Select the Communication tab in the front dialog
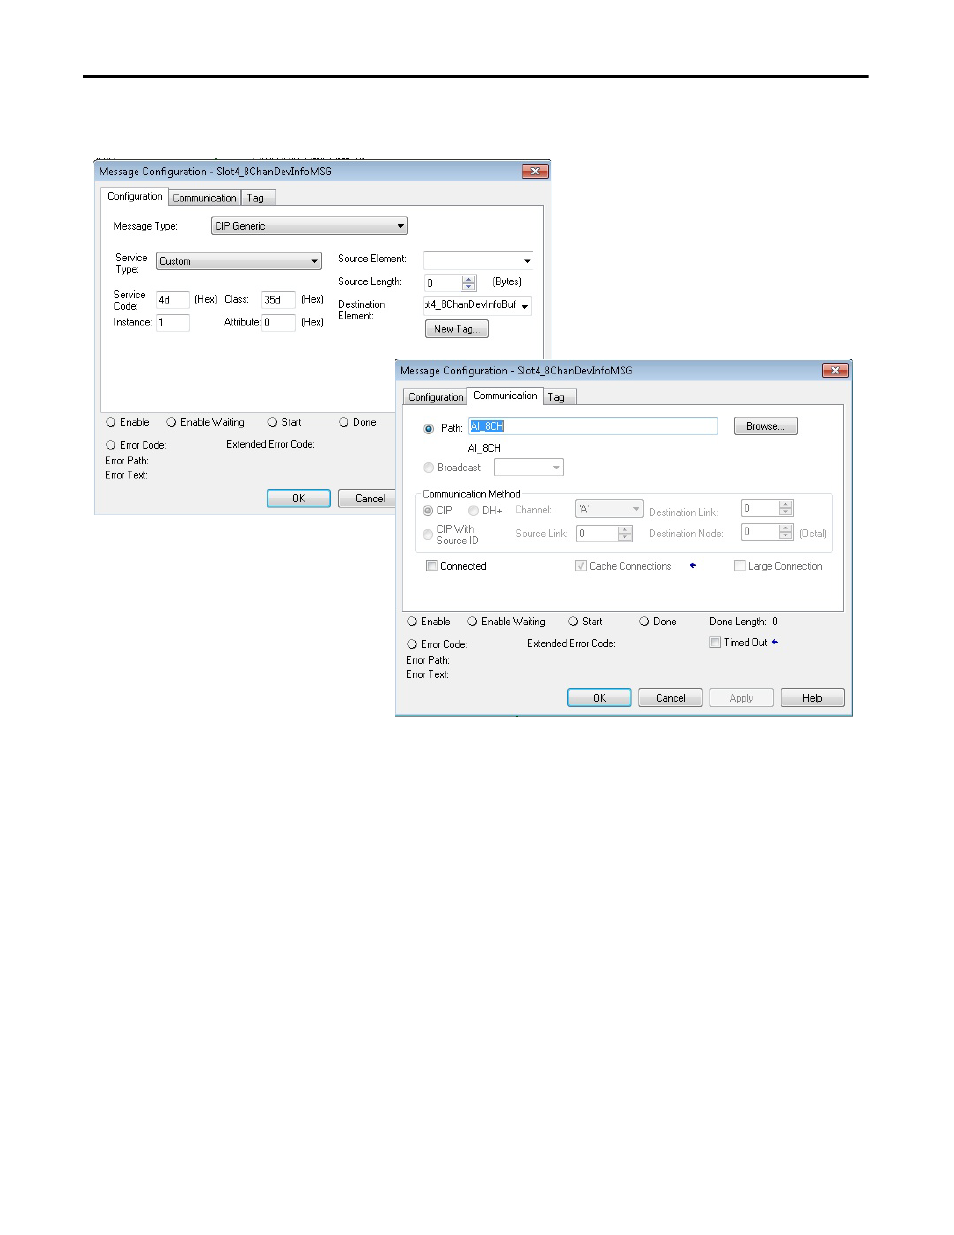This screenshot has width=954, height=1235. click(505, 395)
